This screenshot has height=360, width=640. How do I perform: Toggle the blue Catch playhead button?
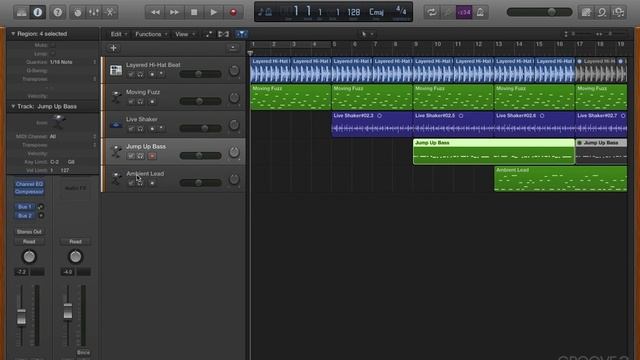click(x=242, y=34)
